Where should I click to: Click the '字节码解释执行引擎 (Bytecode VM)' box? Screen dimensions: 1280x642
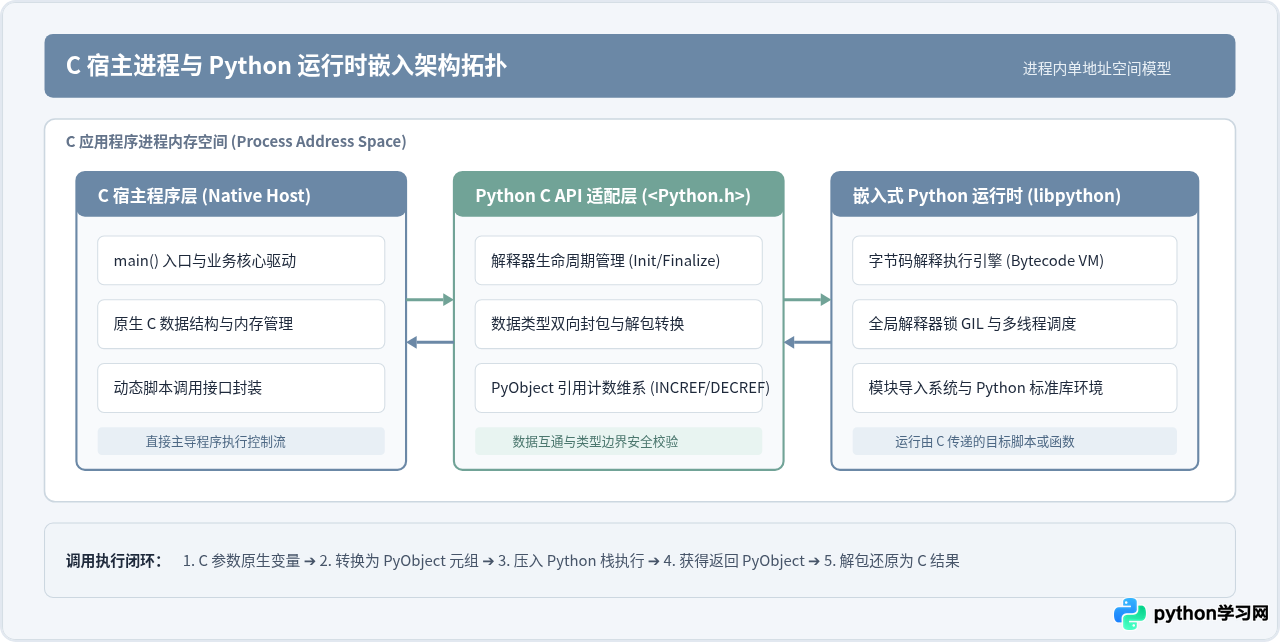point(1015,261)
